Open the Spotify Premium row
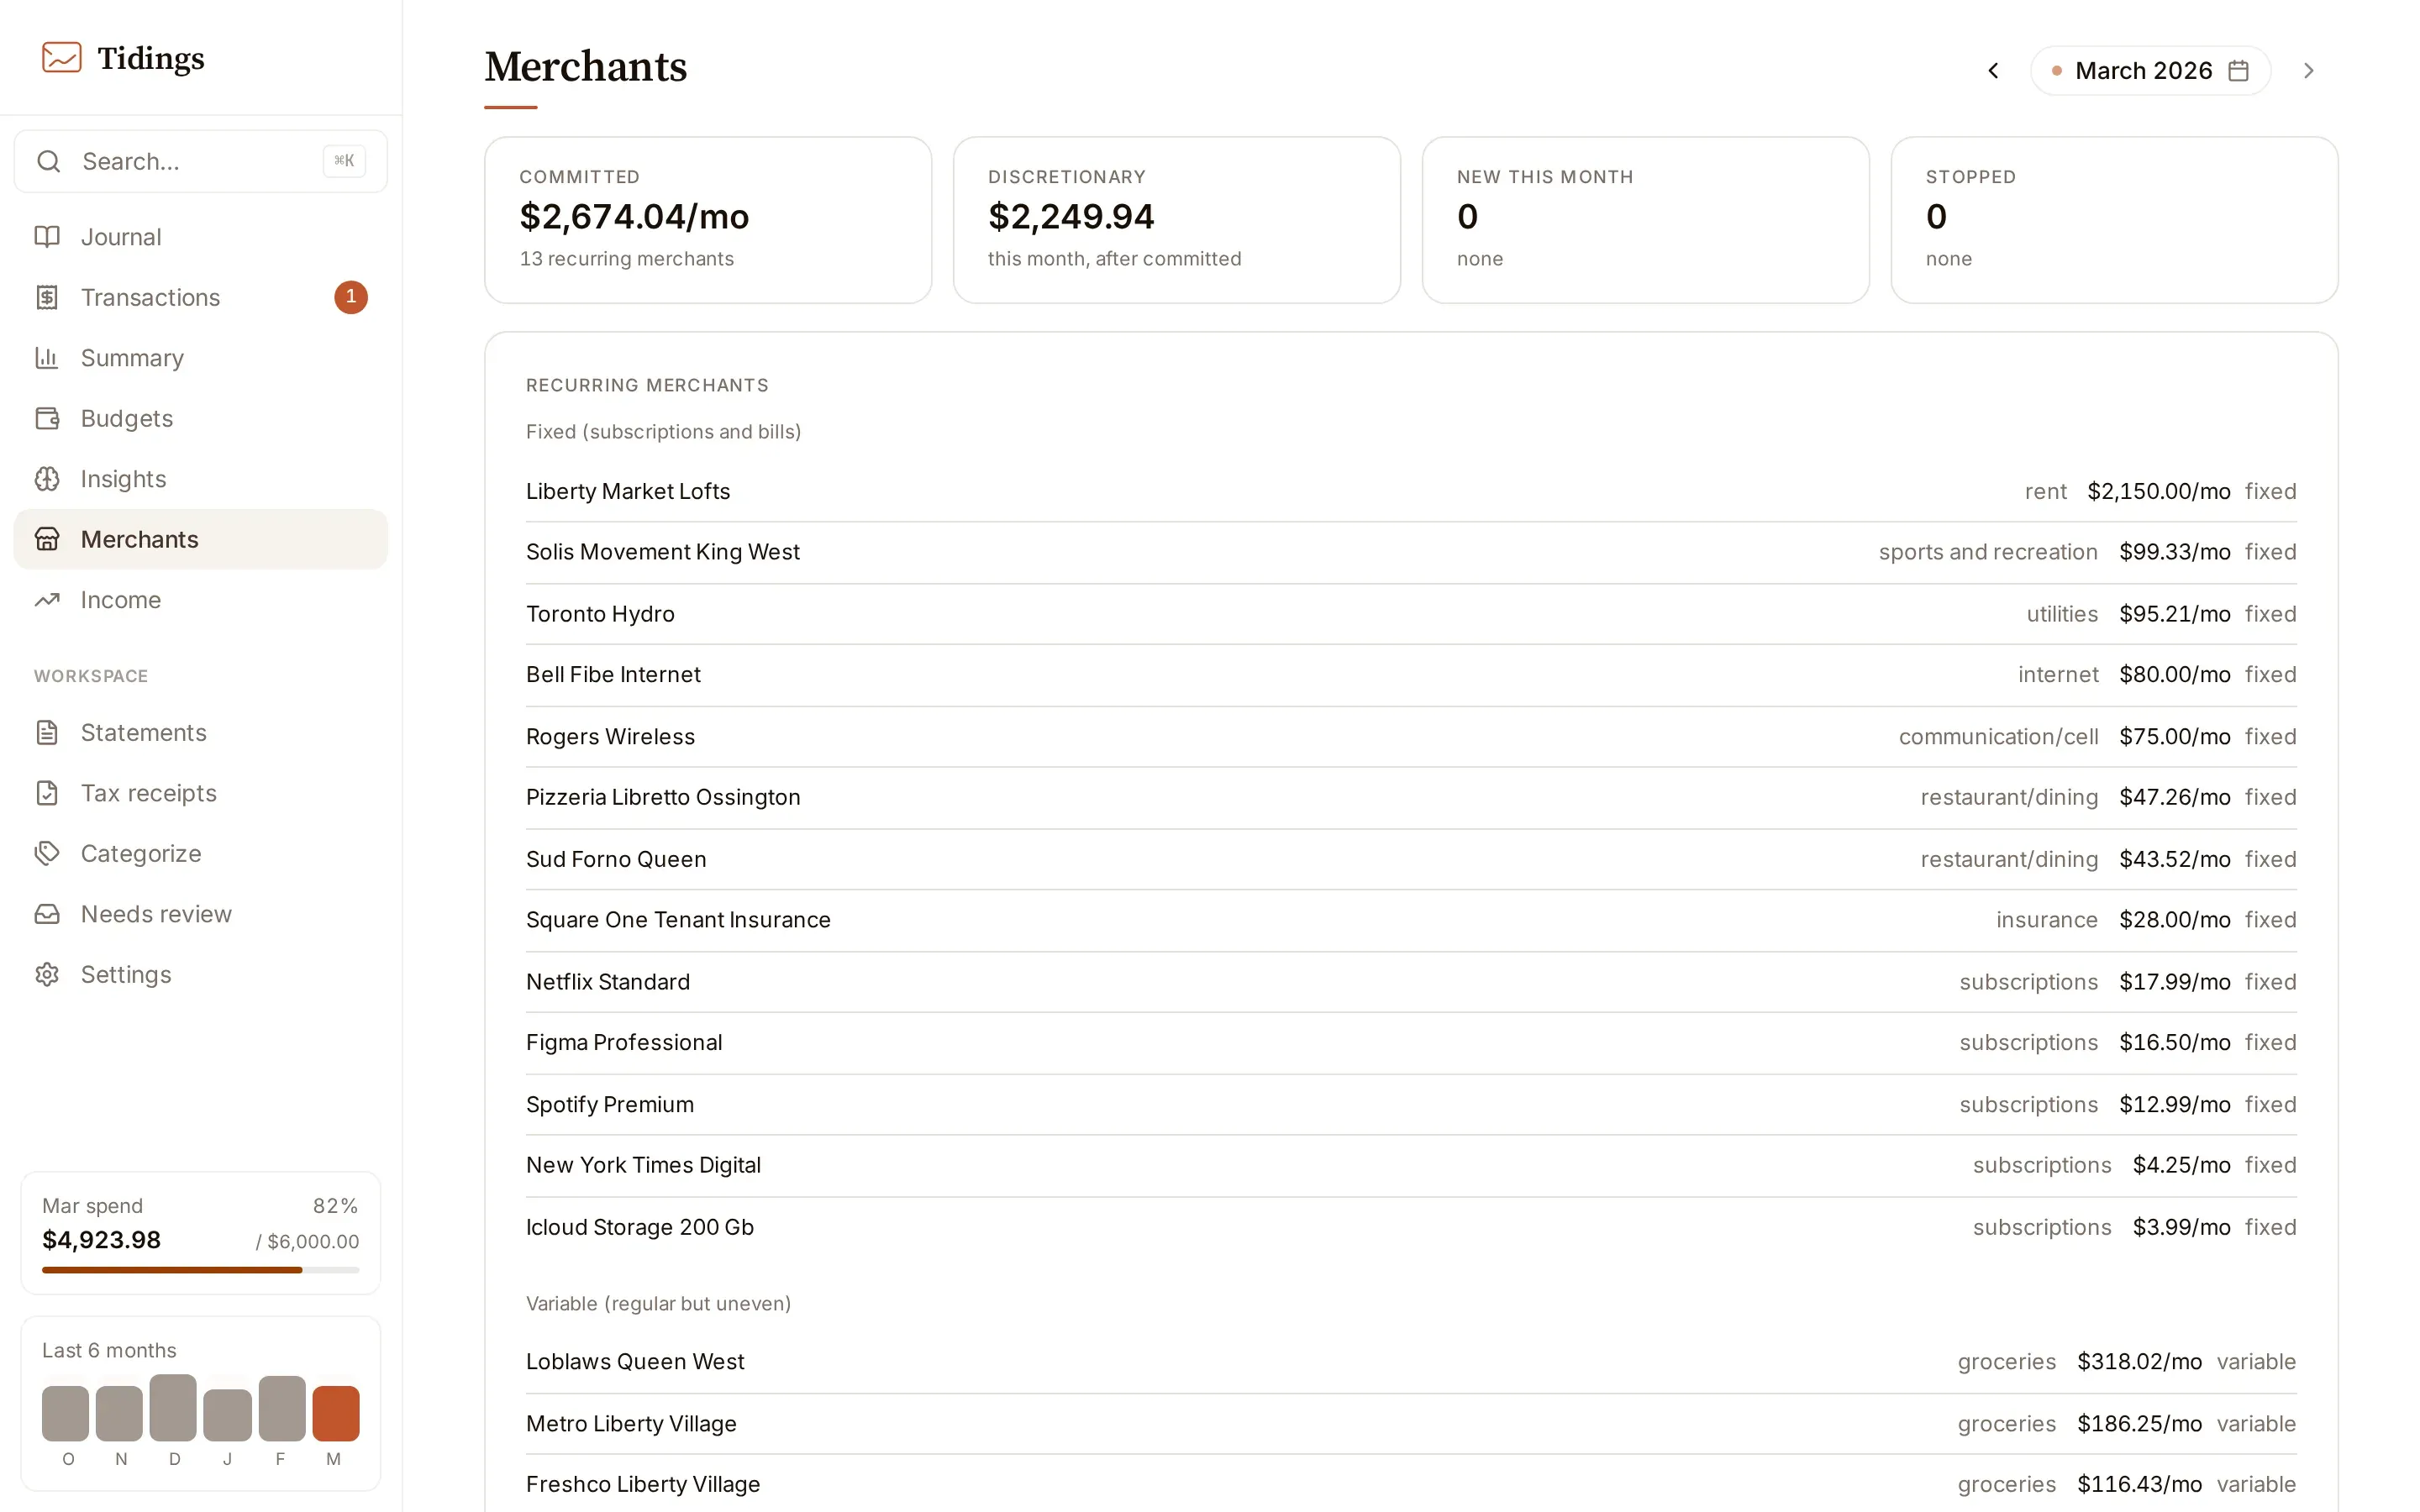 pyautogui.click(x=1411, y=1105)
